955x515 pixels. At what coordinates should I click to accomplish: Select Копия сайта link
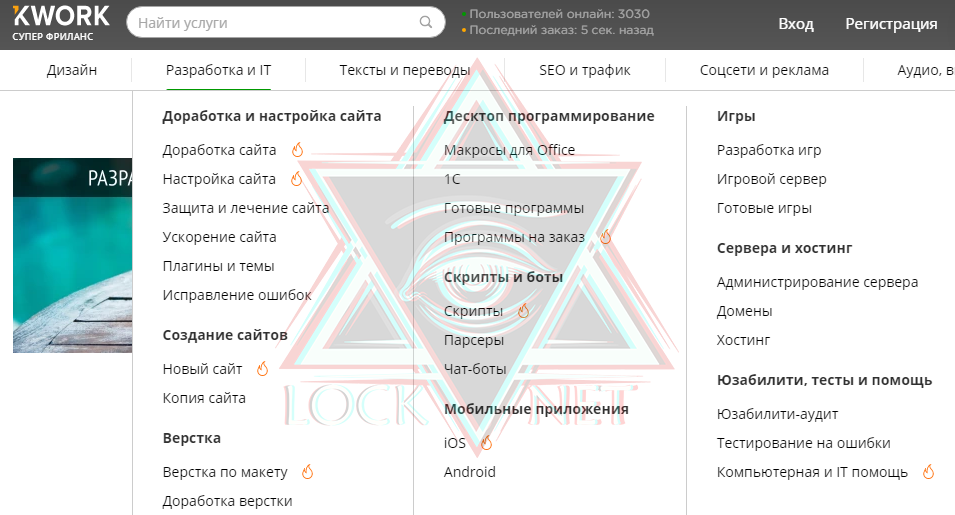click(204, 398)
